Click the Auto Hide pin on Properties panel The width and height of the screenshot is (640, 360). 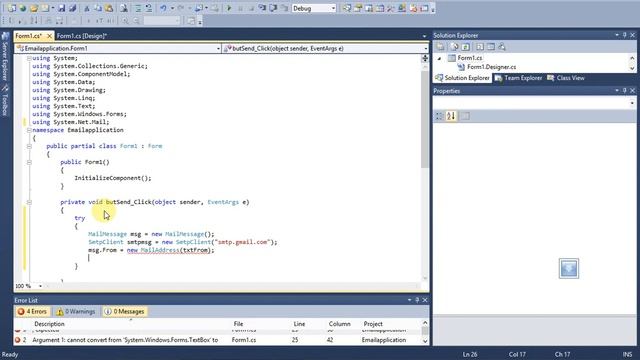(624, 91)
